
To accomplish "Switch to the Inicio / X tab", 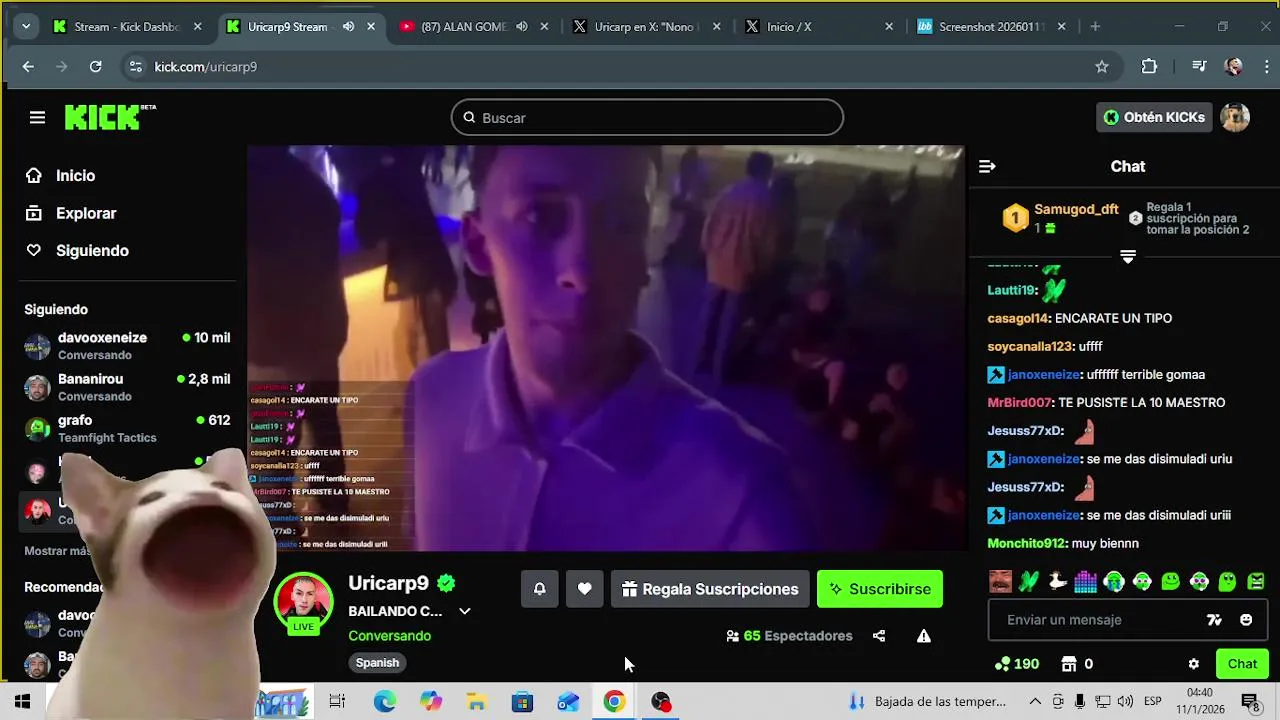I will [x=820, y=27].
